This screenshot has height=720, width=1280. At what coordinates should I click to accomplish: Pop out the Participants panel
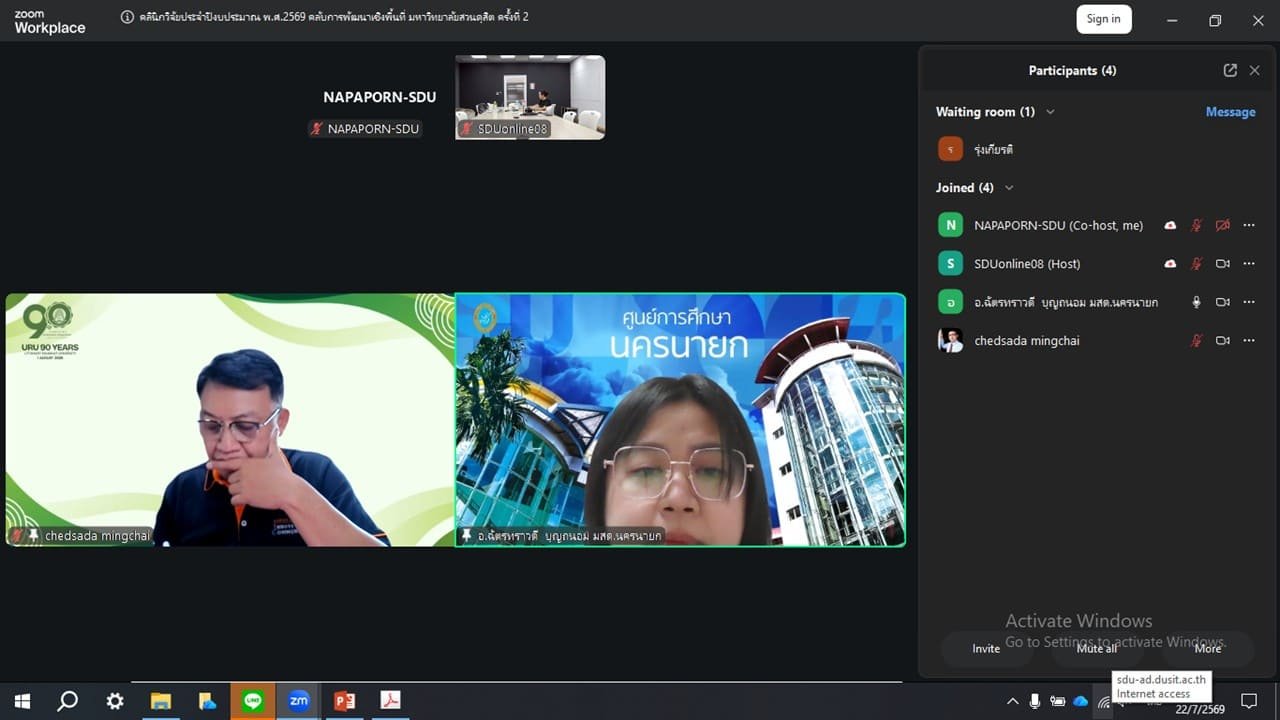tap(1230, 71)
